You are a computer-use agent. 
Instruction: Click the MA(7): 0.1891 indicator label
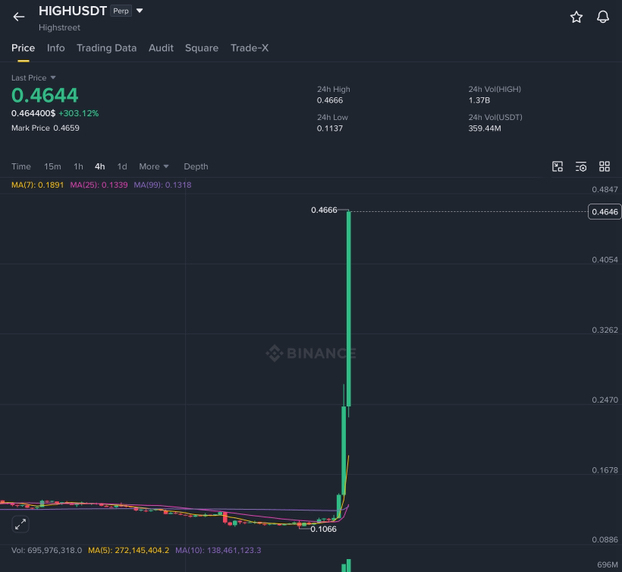37,185
